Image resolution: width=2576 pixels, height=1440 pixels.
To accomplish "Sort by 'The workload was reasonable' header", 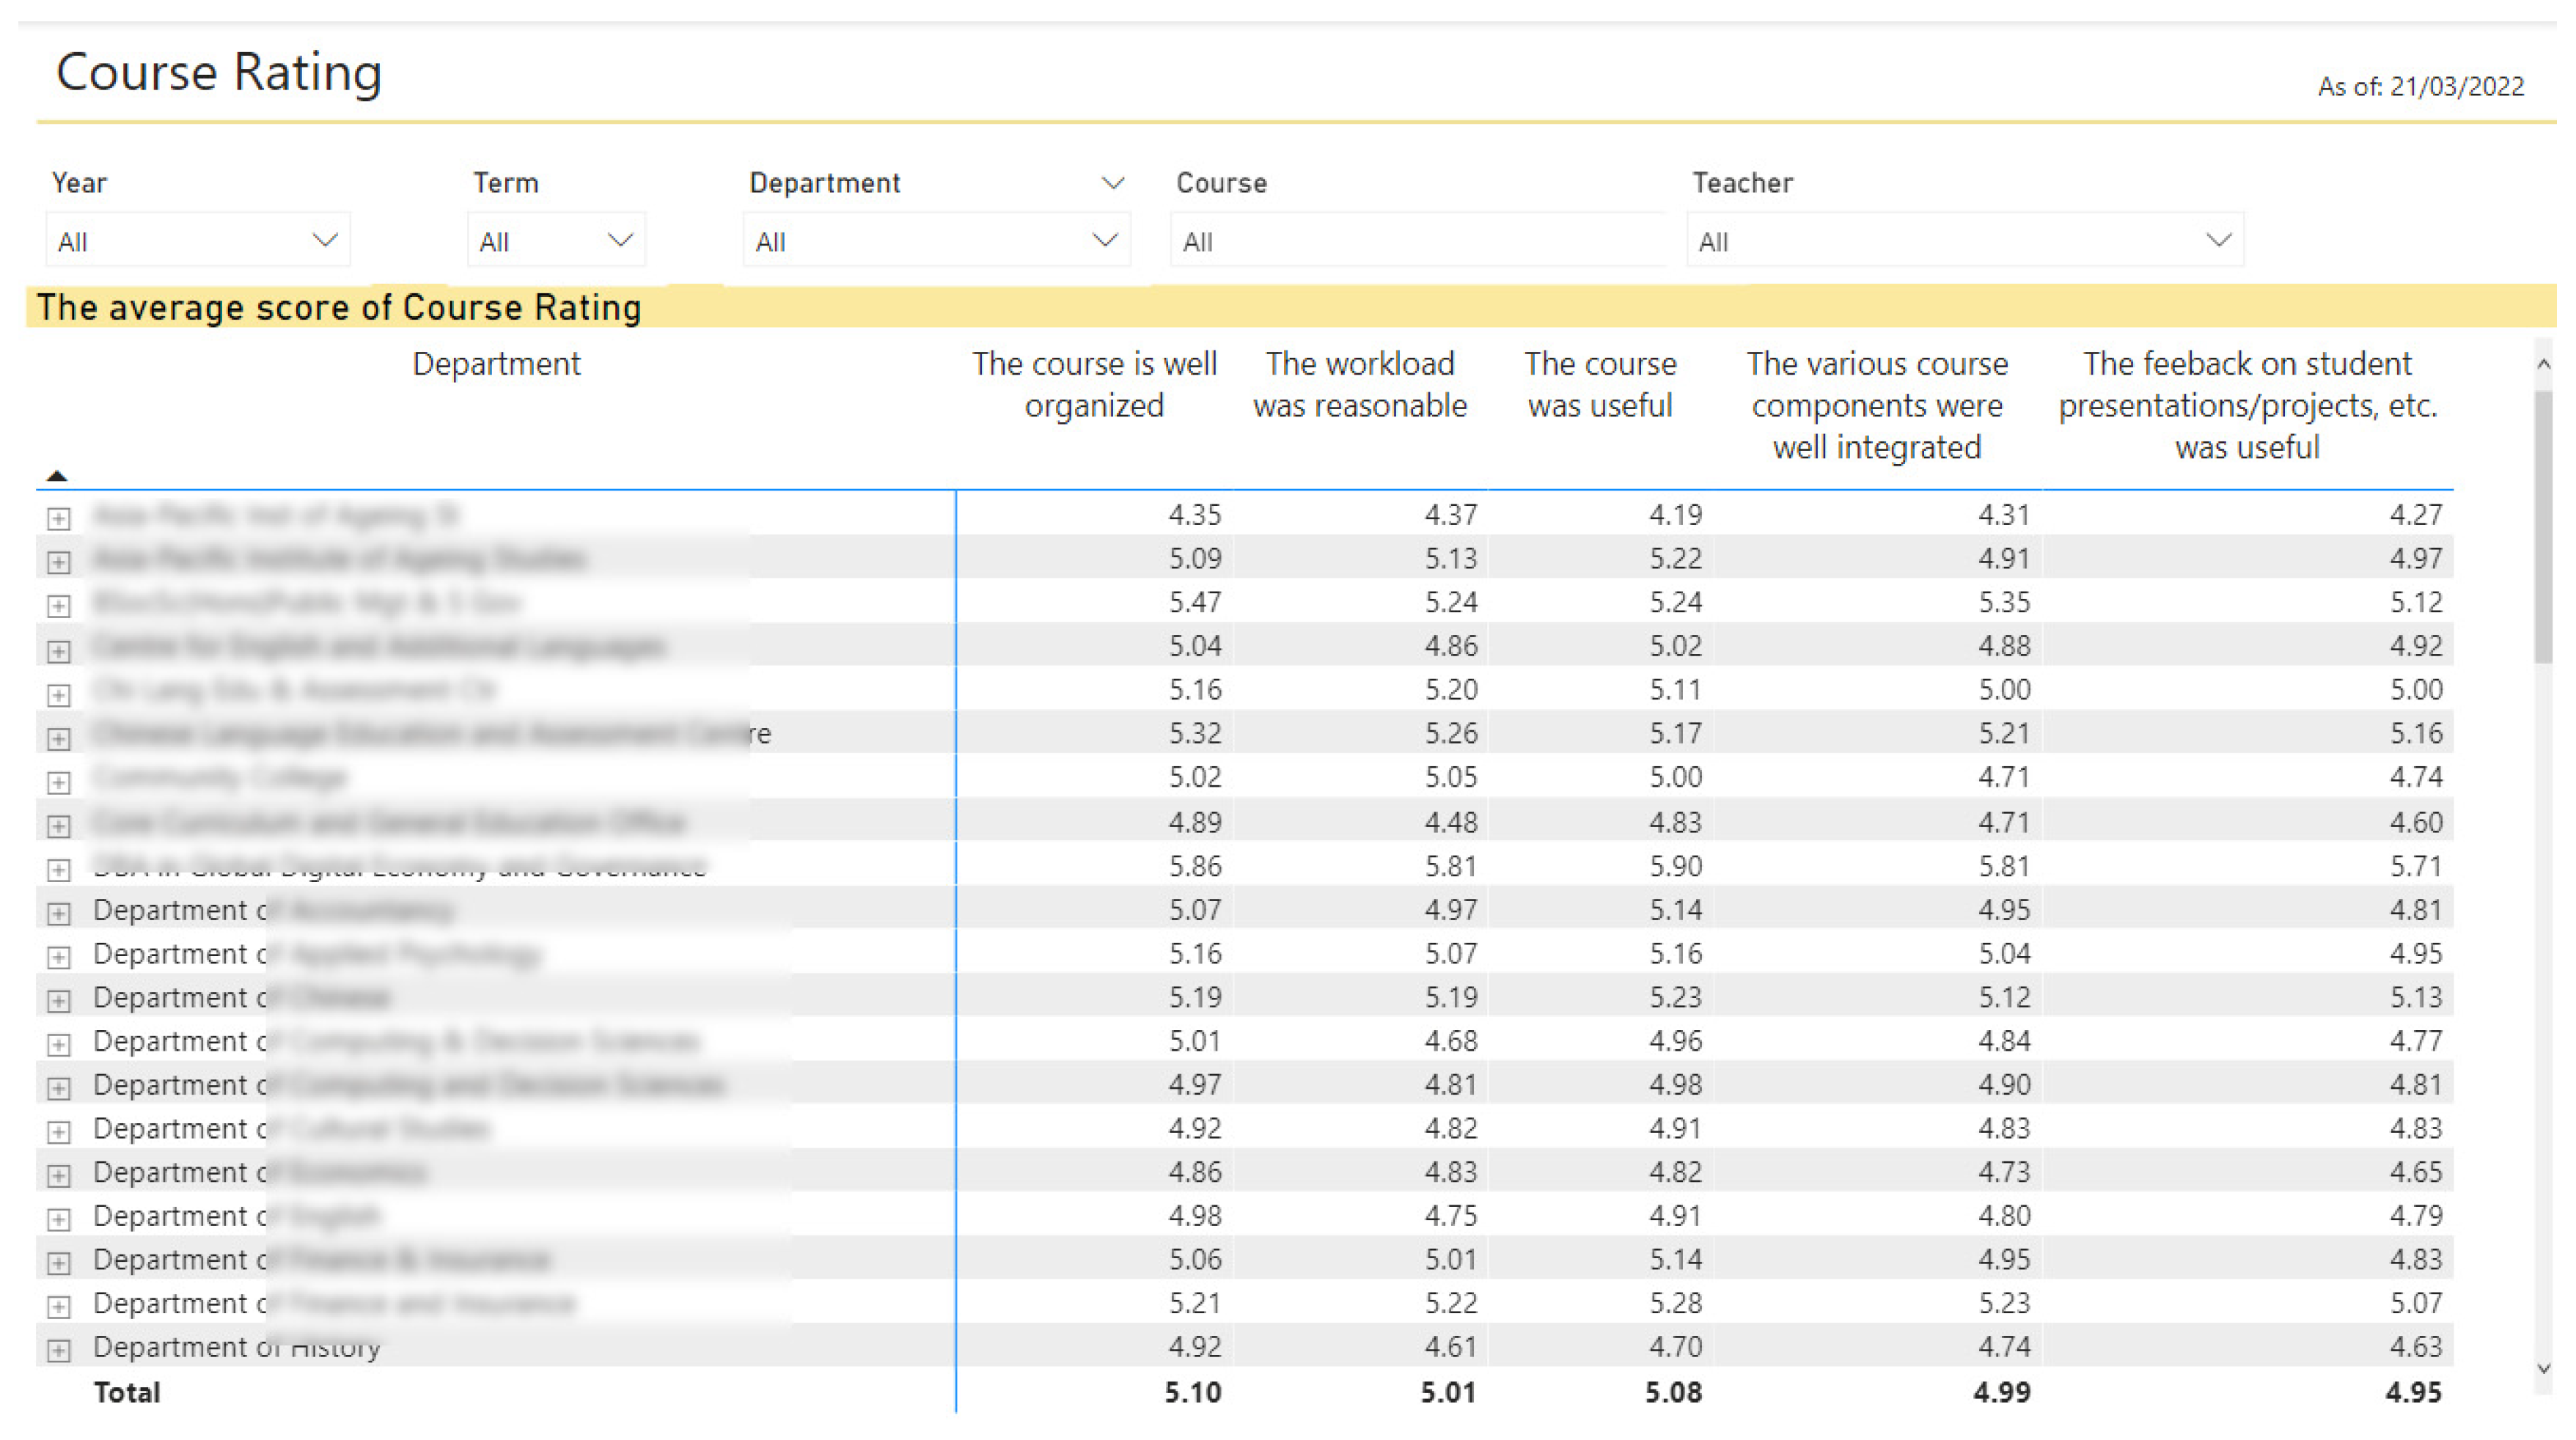I will (x=1359, y=384).
